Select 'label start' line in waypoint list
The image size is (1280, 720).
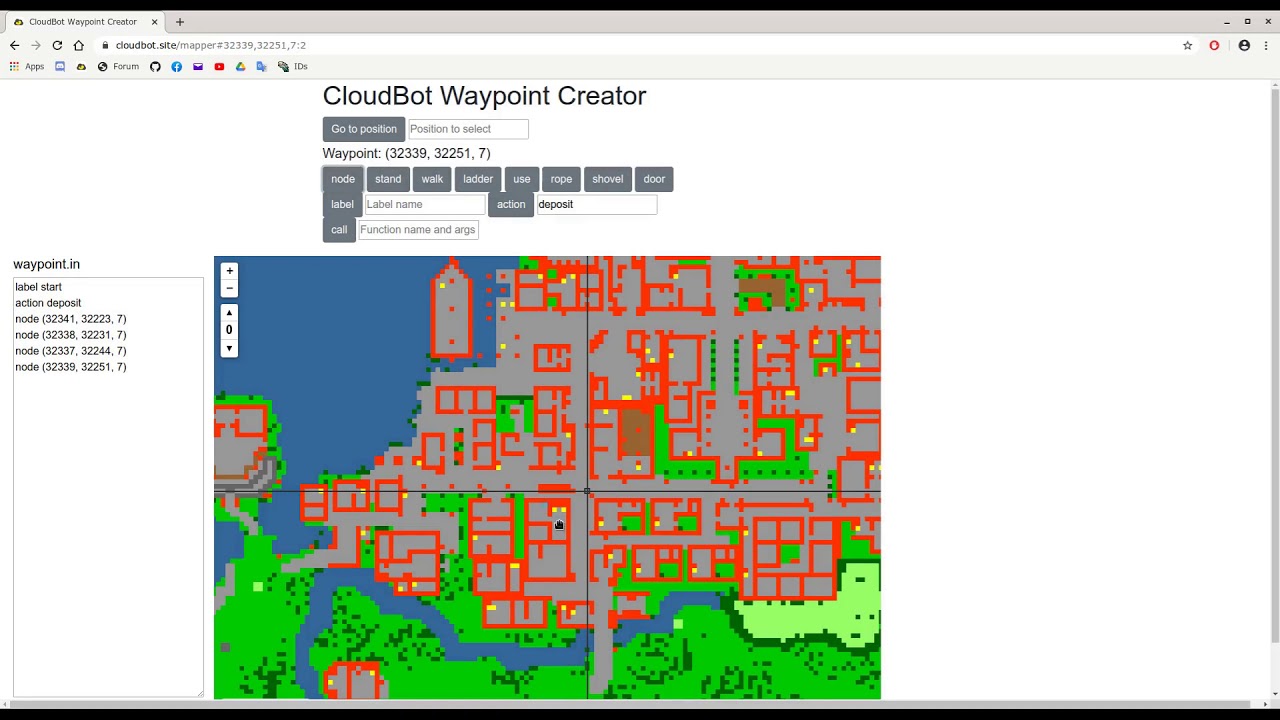coord(38,287)
